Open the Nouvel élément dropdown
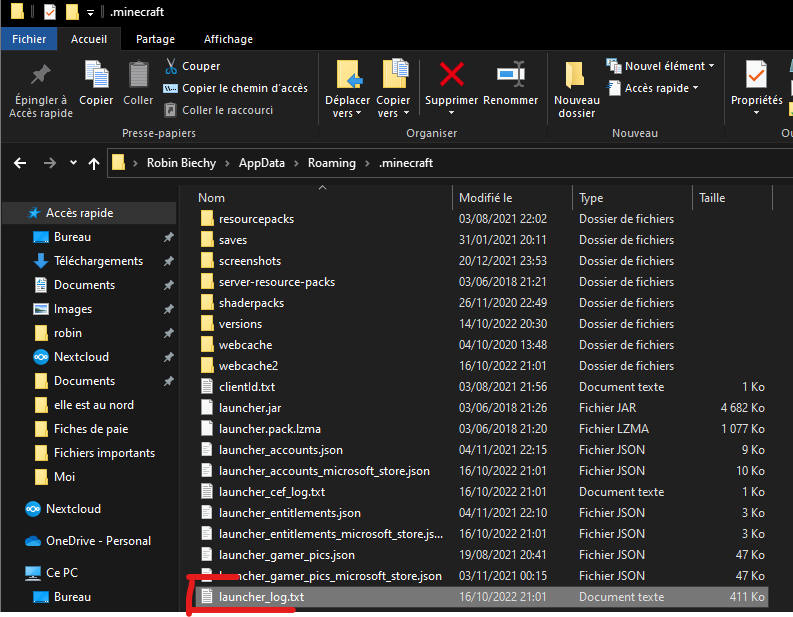 point(660,66)
